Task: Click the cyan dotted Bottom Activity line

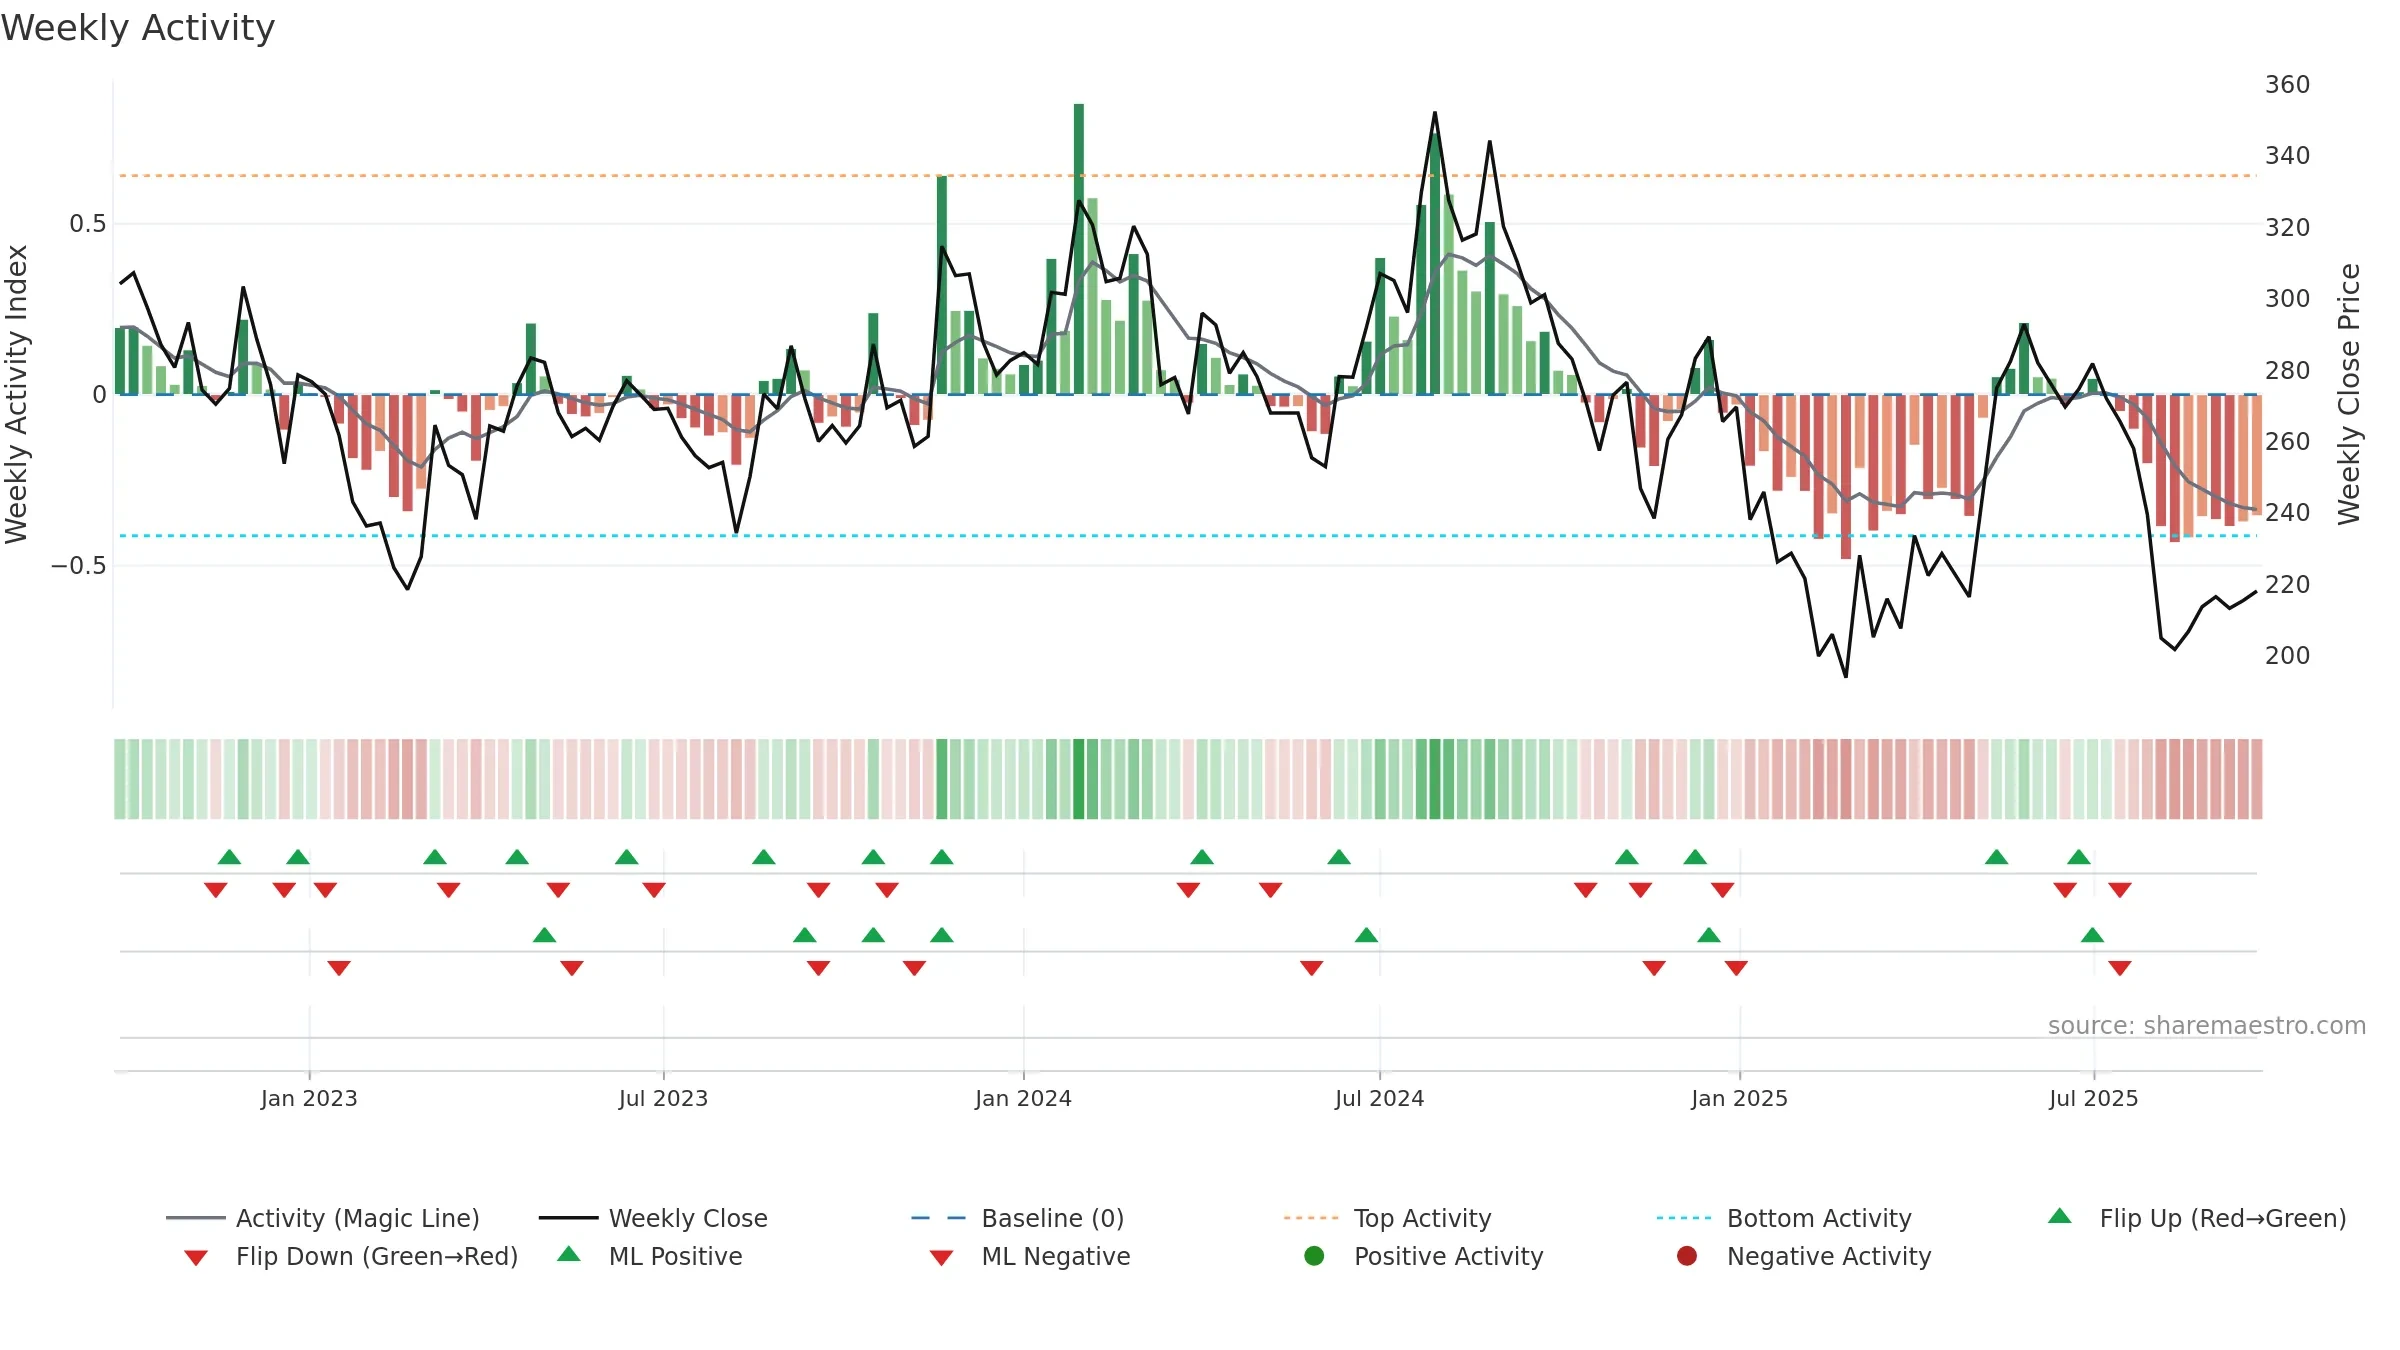Action: click(1187, 536)
